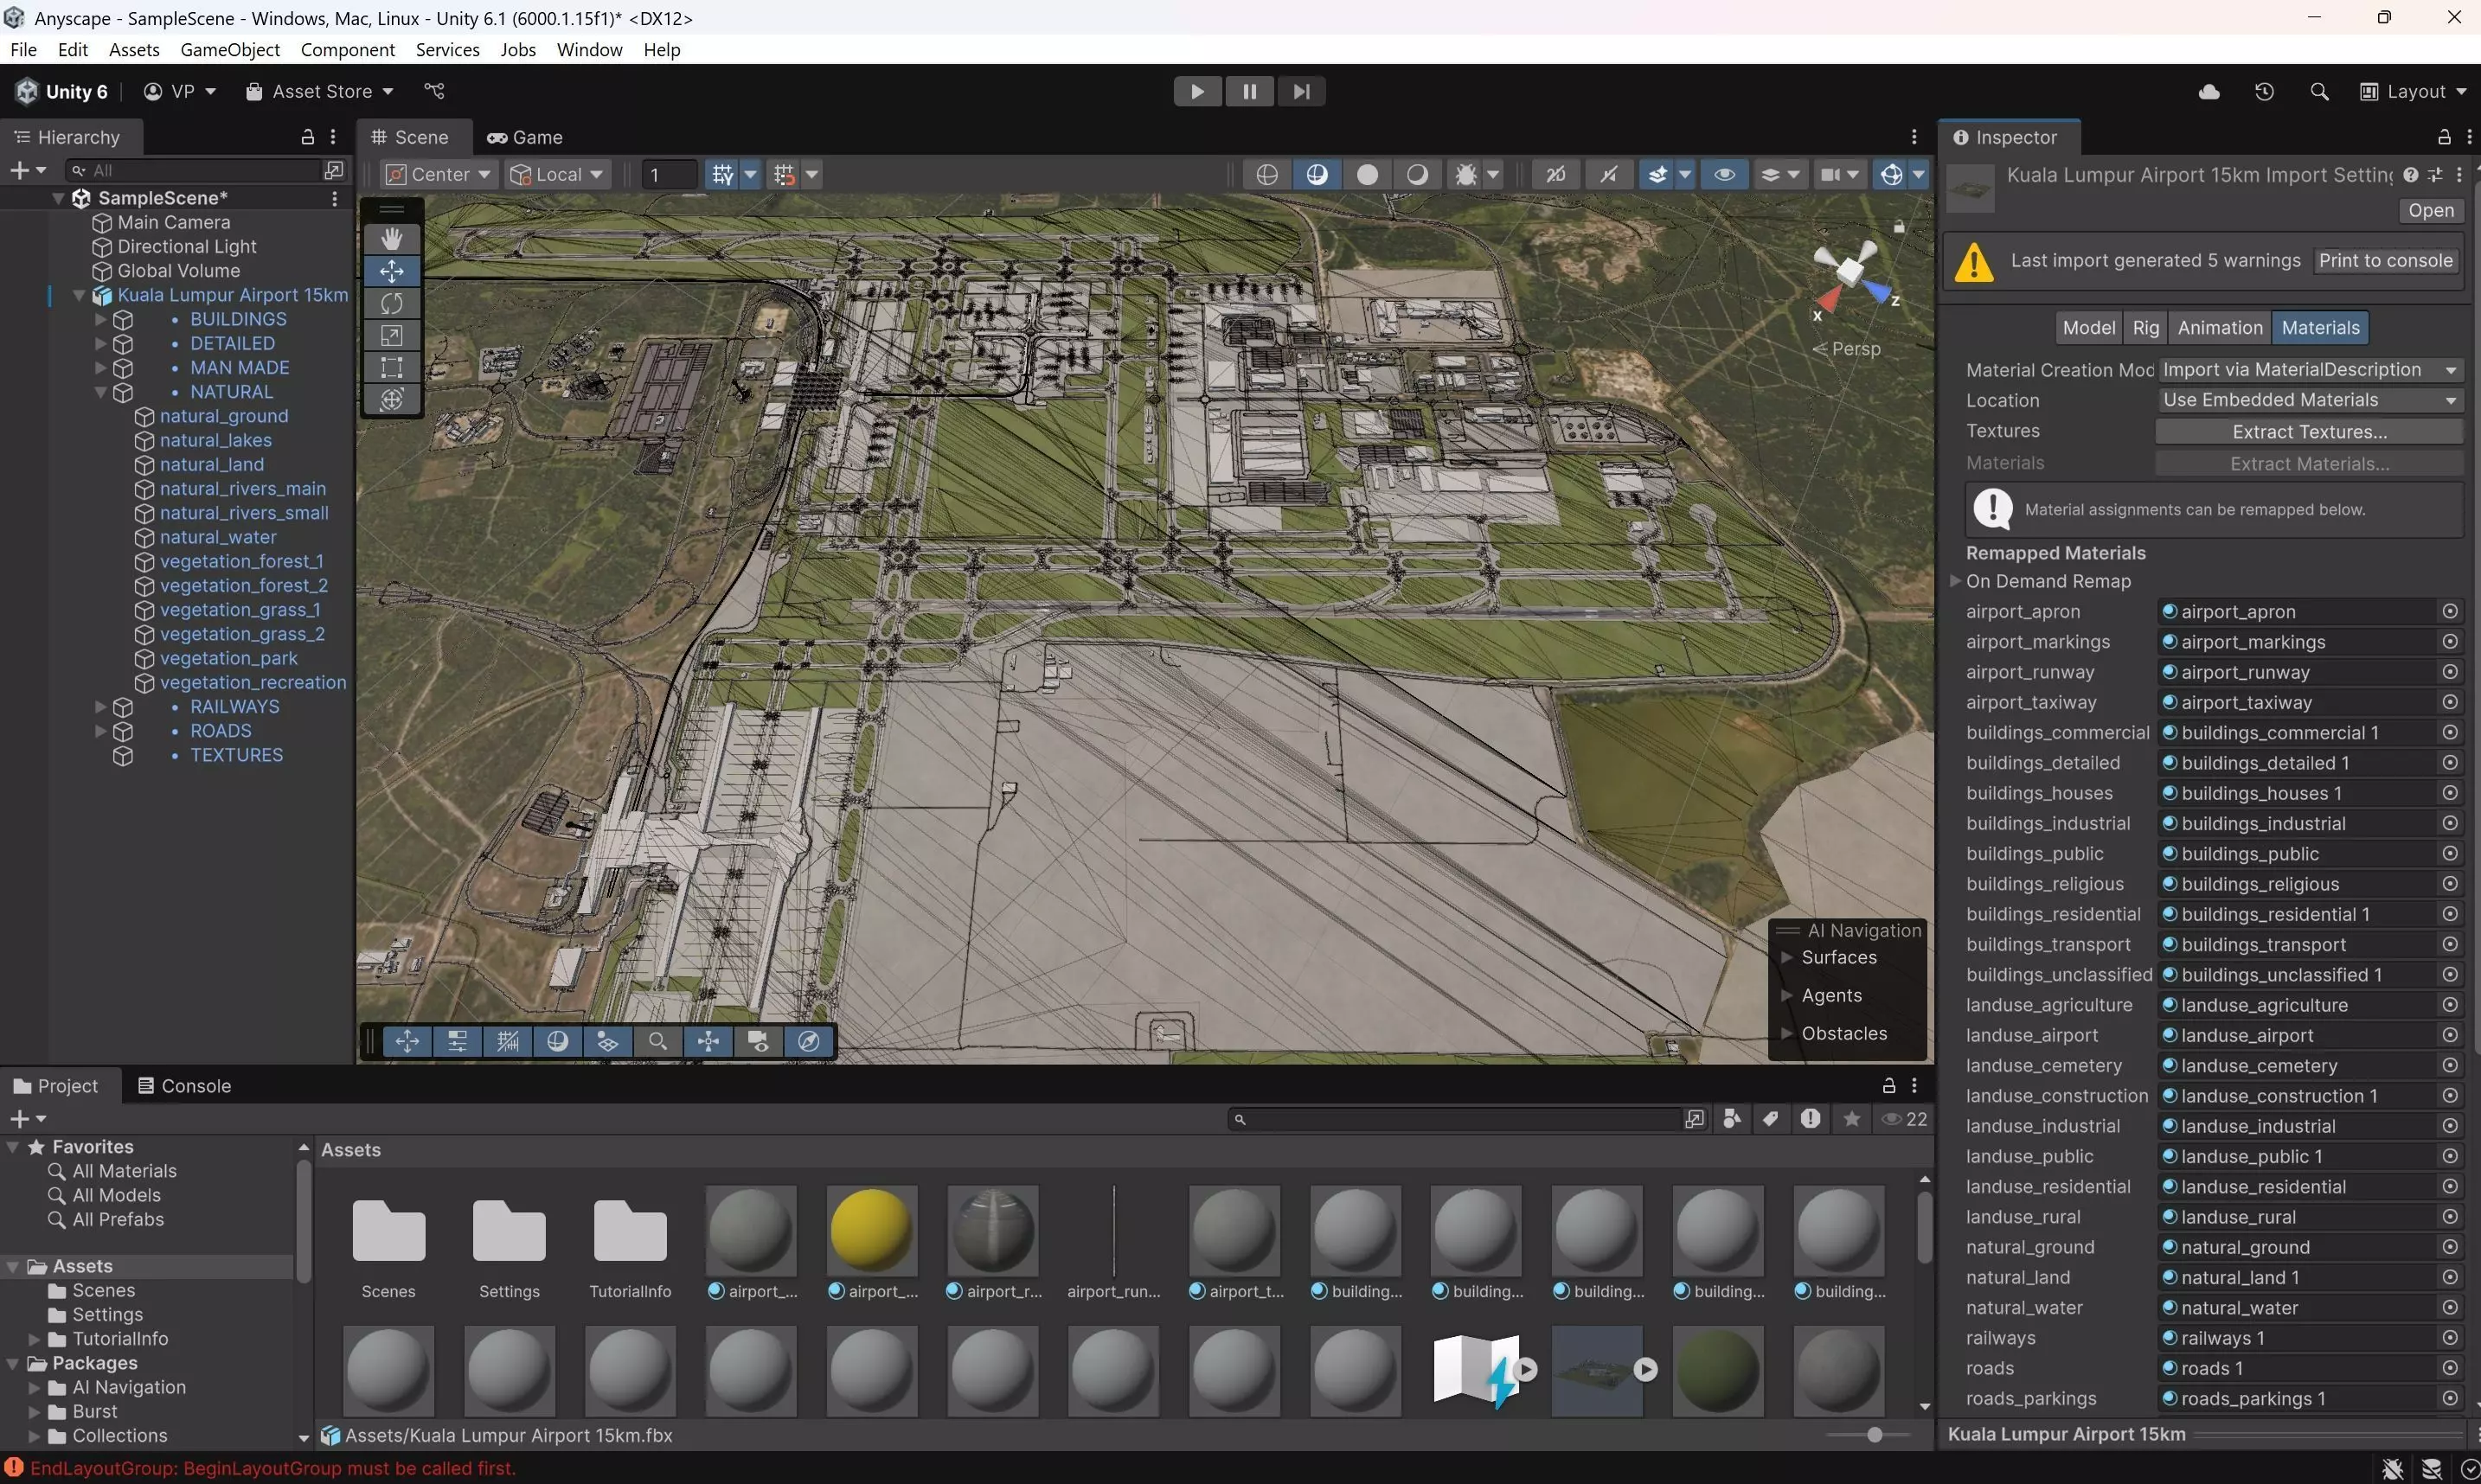Click the Pause button

coord(1249,92)
